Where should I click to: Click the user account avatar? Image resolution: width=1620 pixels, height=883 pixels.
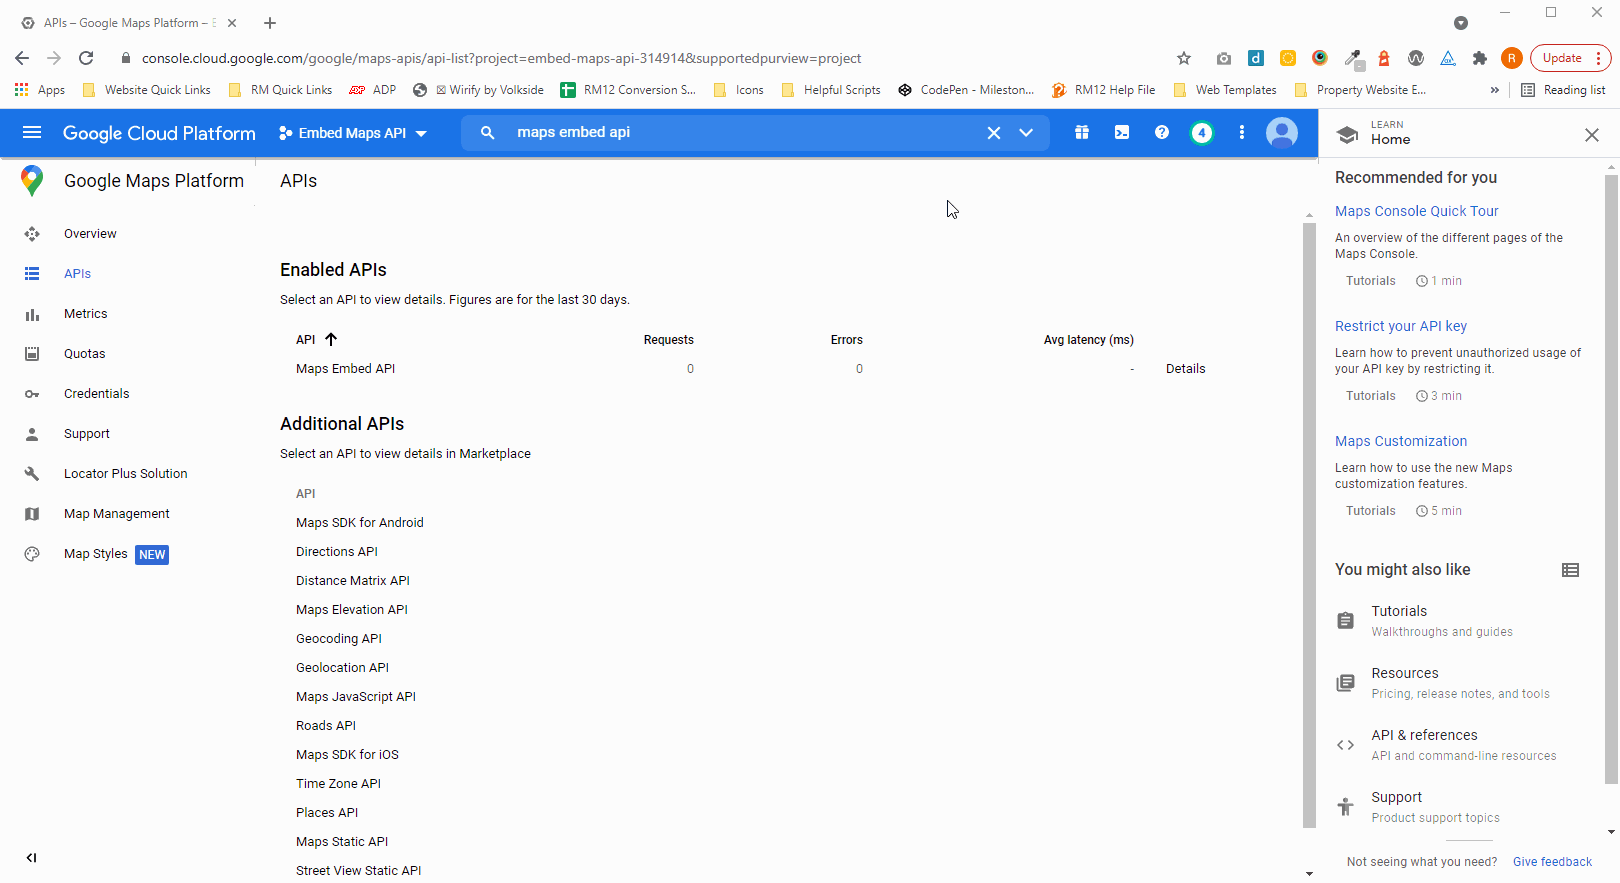[1282, 132]
